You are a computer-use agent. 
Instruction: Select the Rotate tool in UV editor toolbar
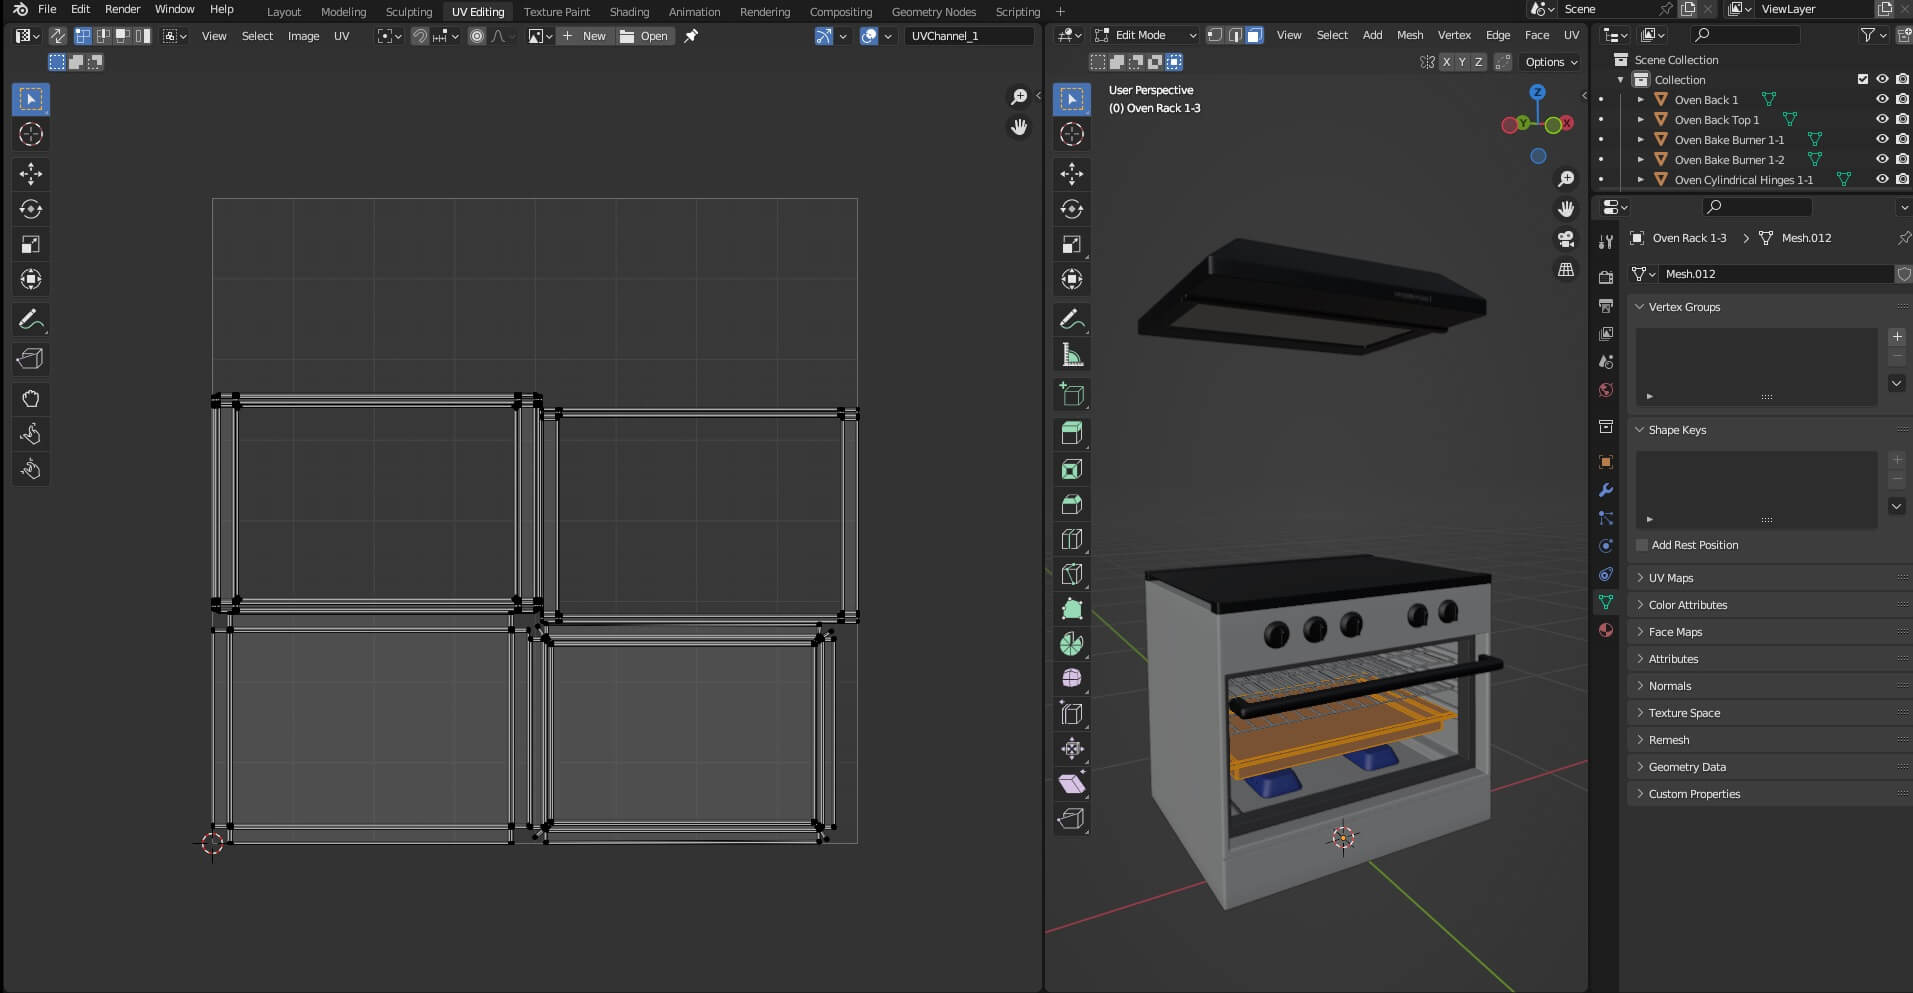point(31,209)
